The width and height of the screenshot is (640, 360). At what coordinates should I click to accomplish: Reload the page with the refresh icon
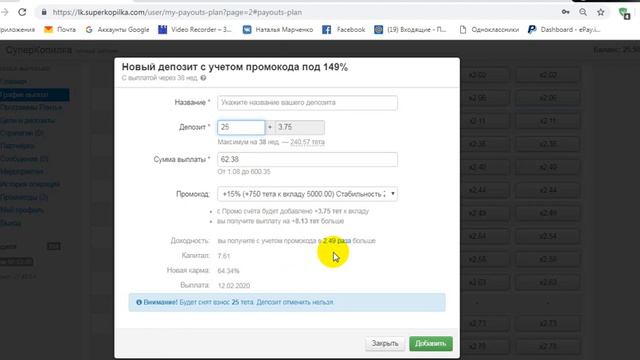point(22,12)
